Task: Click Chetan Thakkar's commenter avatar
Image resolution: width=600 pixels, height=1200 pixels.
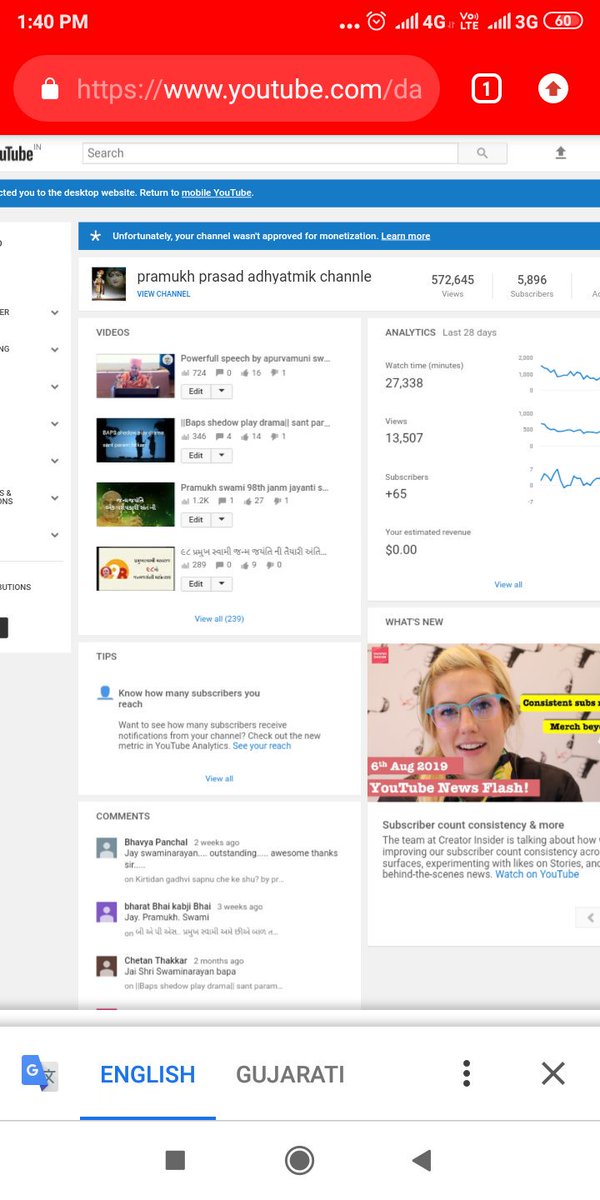Action: (107, 966)
